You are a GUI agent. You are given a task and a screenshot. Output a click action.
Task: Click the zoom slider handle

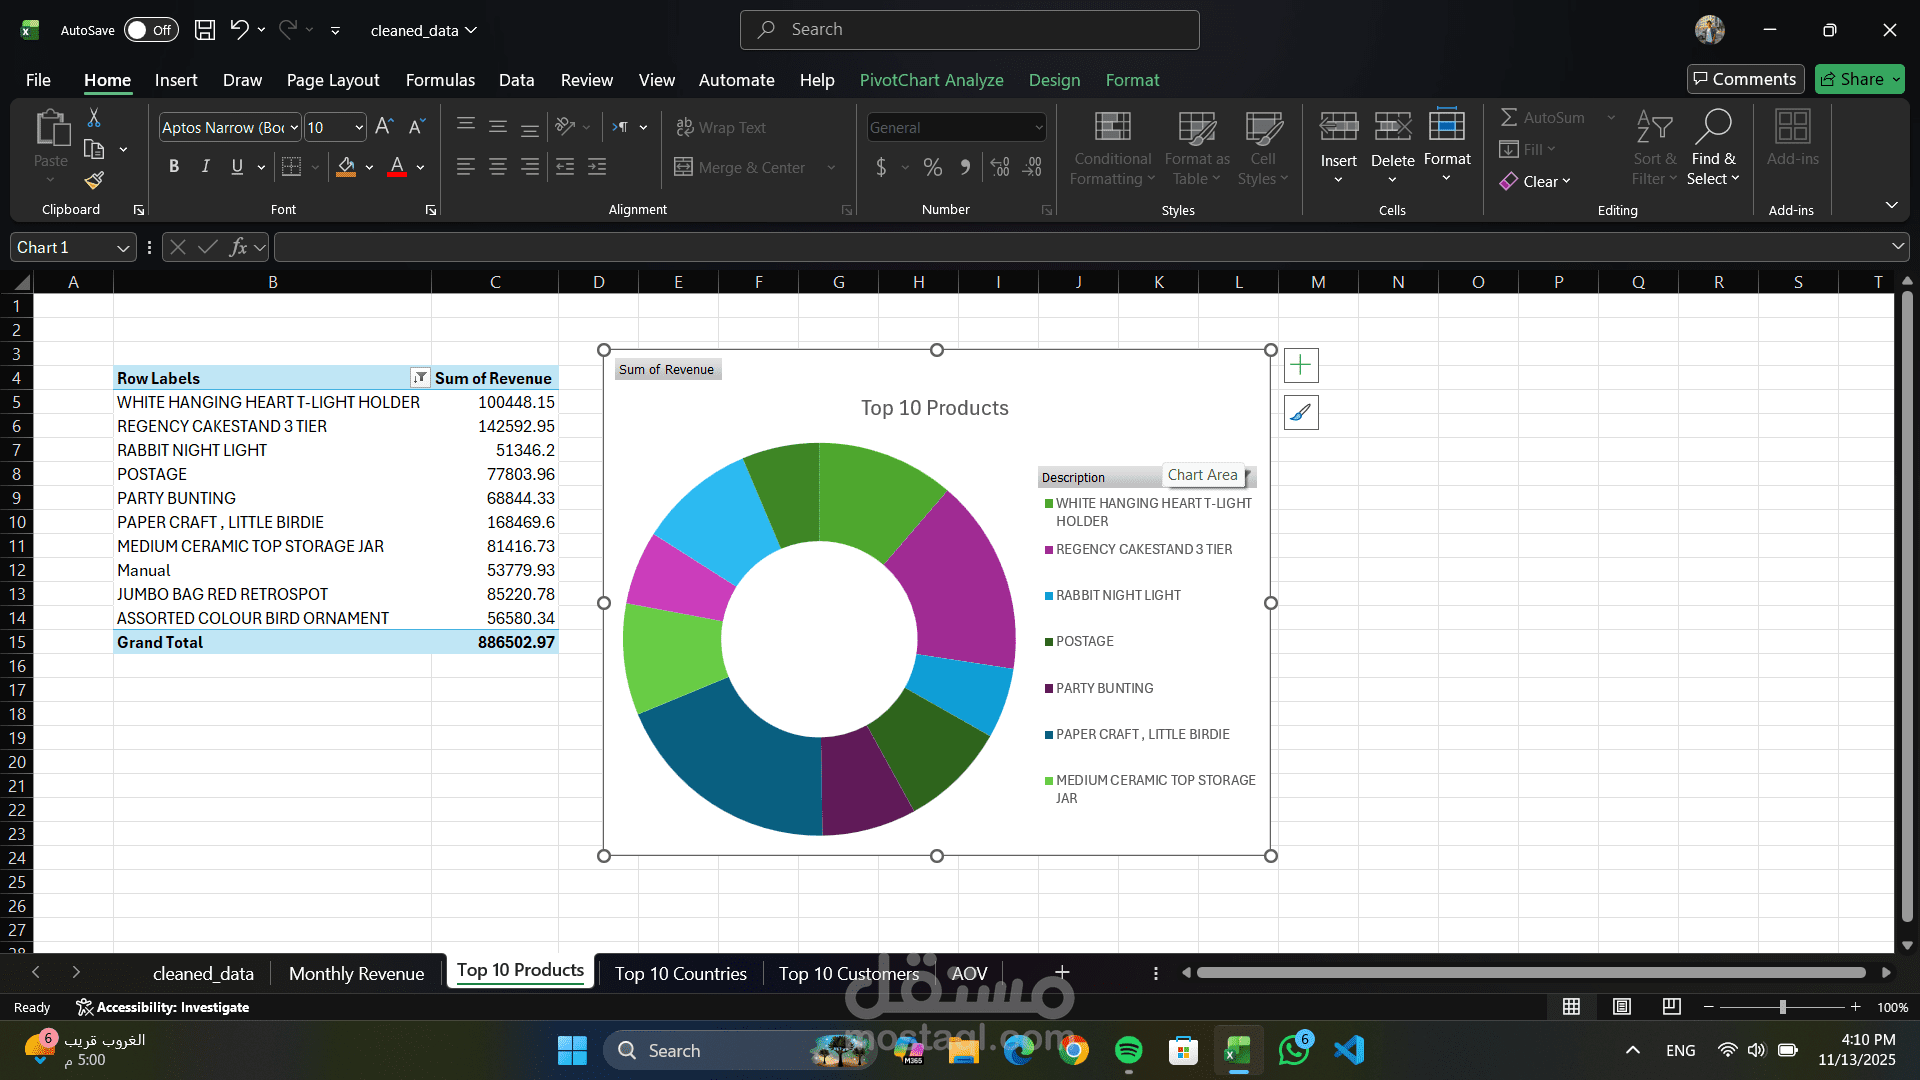point(1782,1007)
